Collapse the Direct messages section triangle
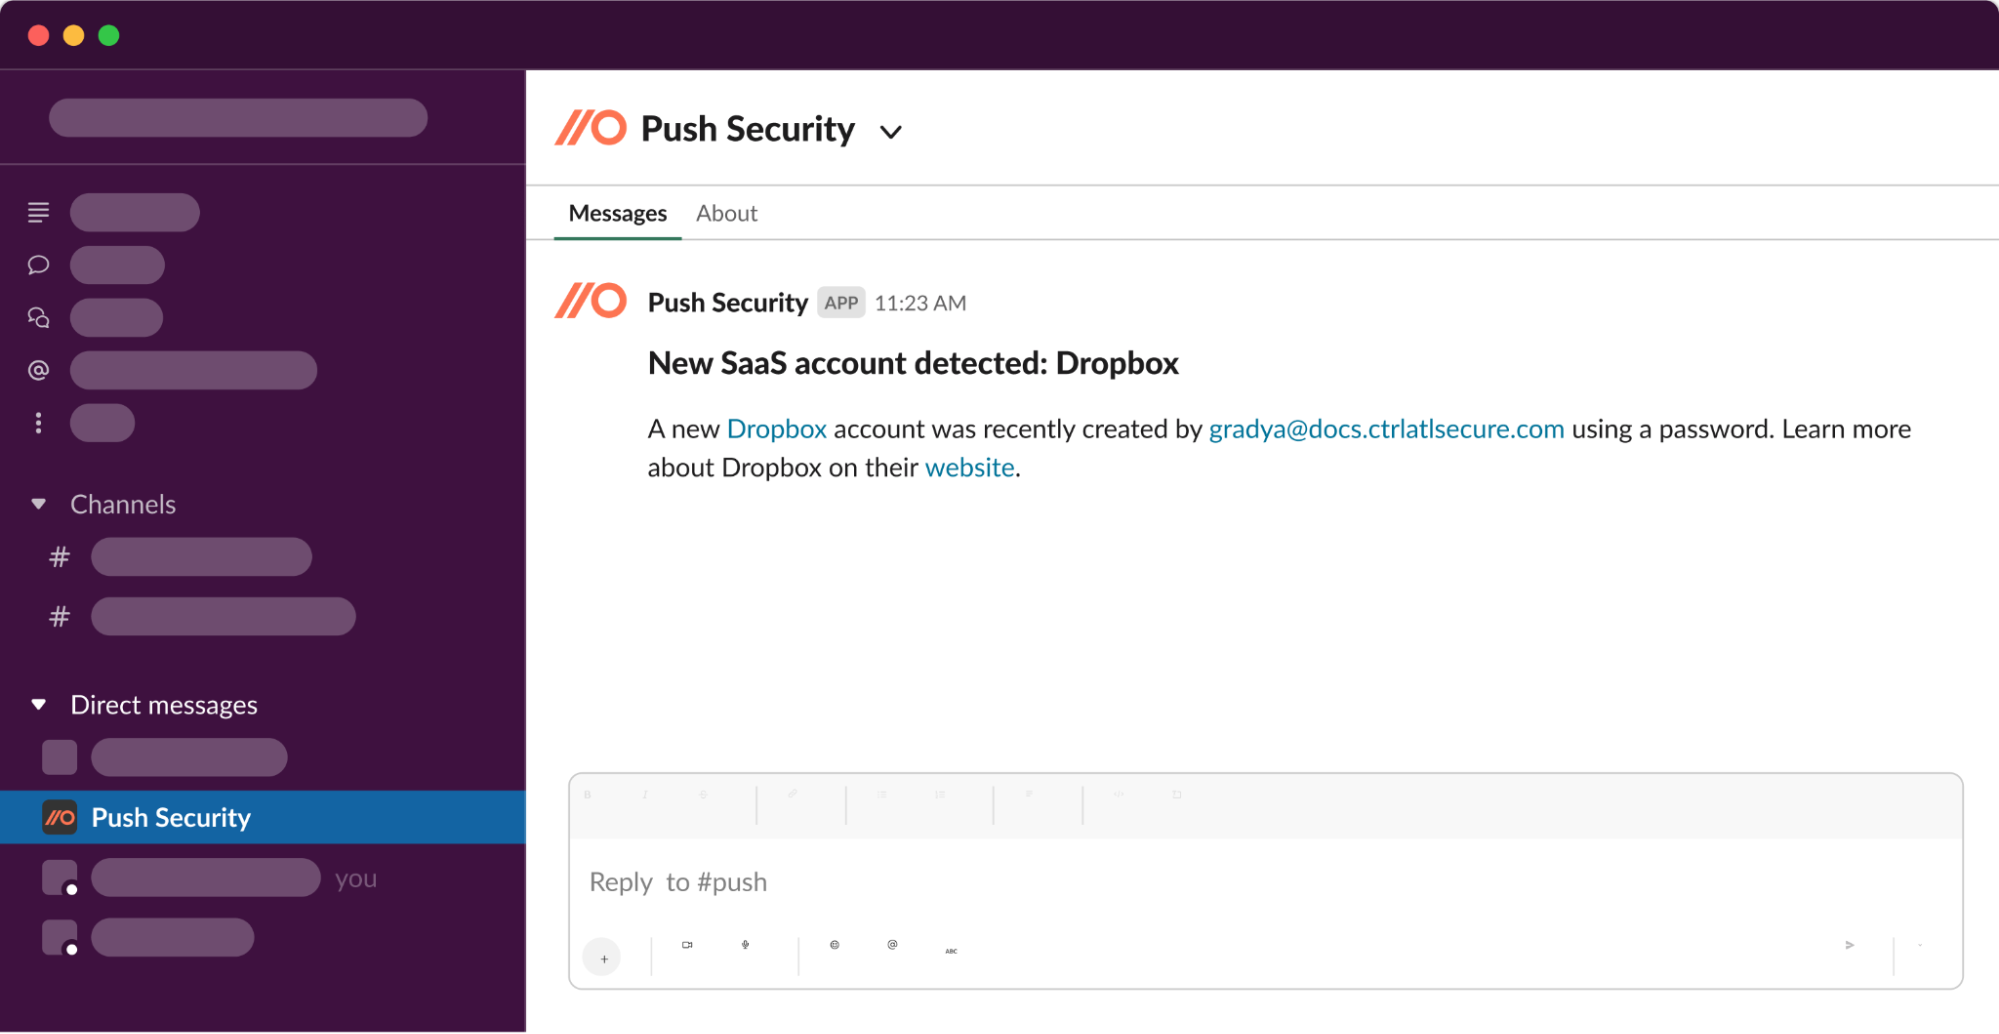1999x1034 pixels. tap(39, 705)
